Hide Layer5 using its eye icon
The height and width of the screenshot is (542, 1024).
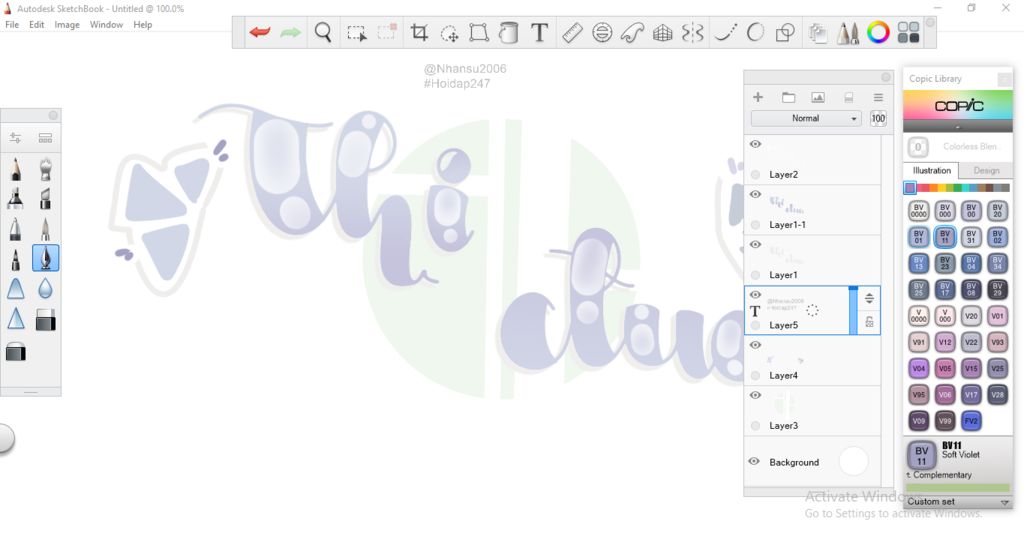756,295
